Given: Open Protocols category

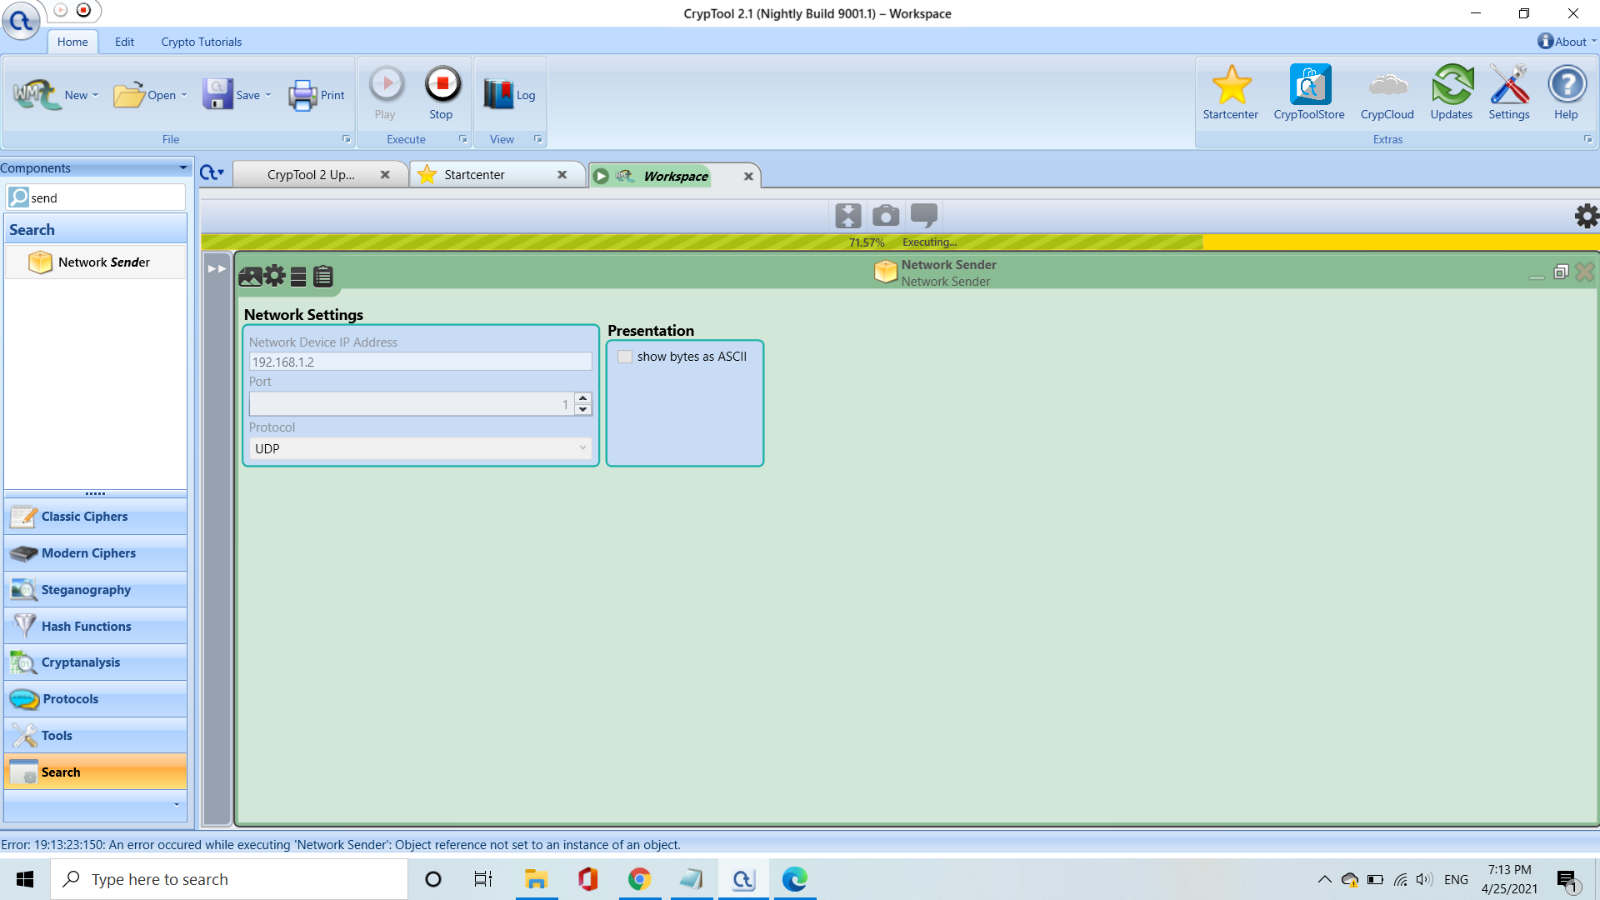Looking at the screenshot, I should coord(95,699).
